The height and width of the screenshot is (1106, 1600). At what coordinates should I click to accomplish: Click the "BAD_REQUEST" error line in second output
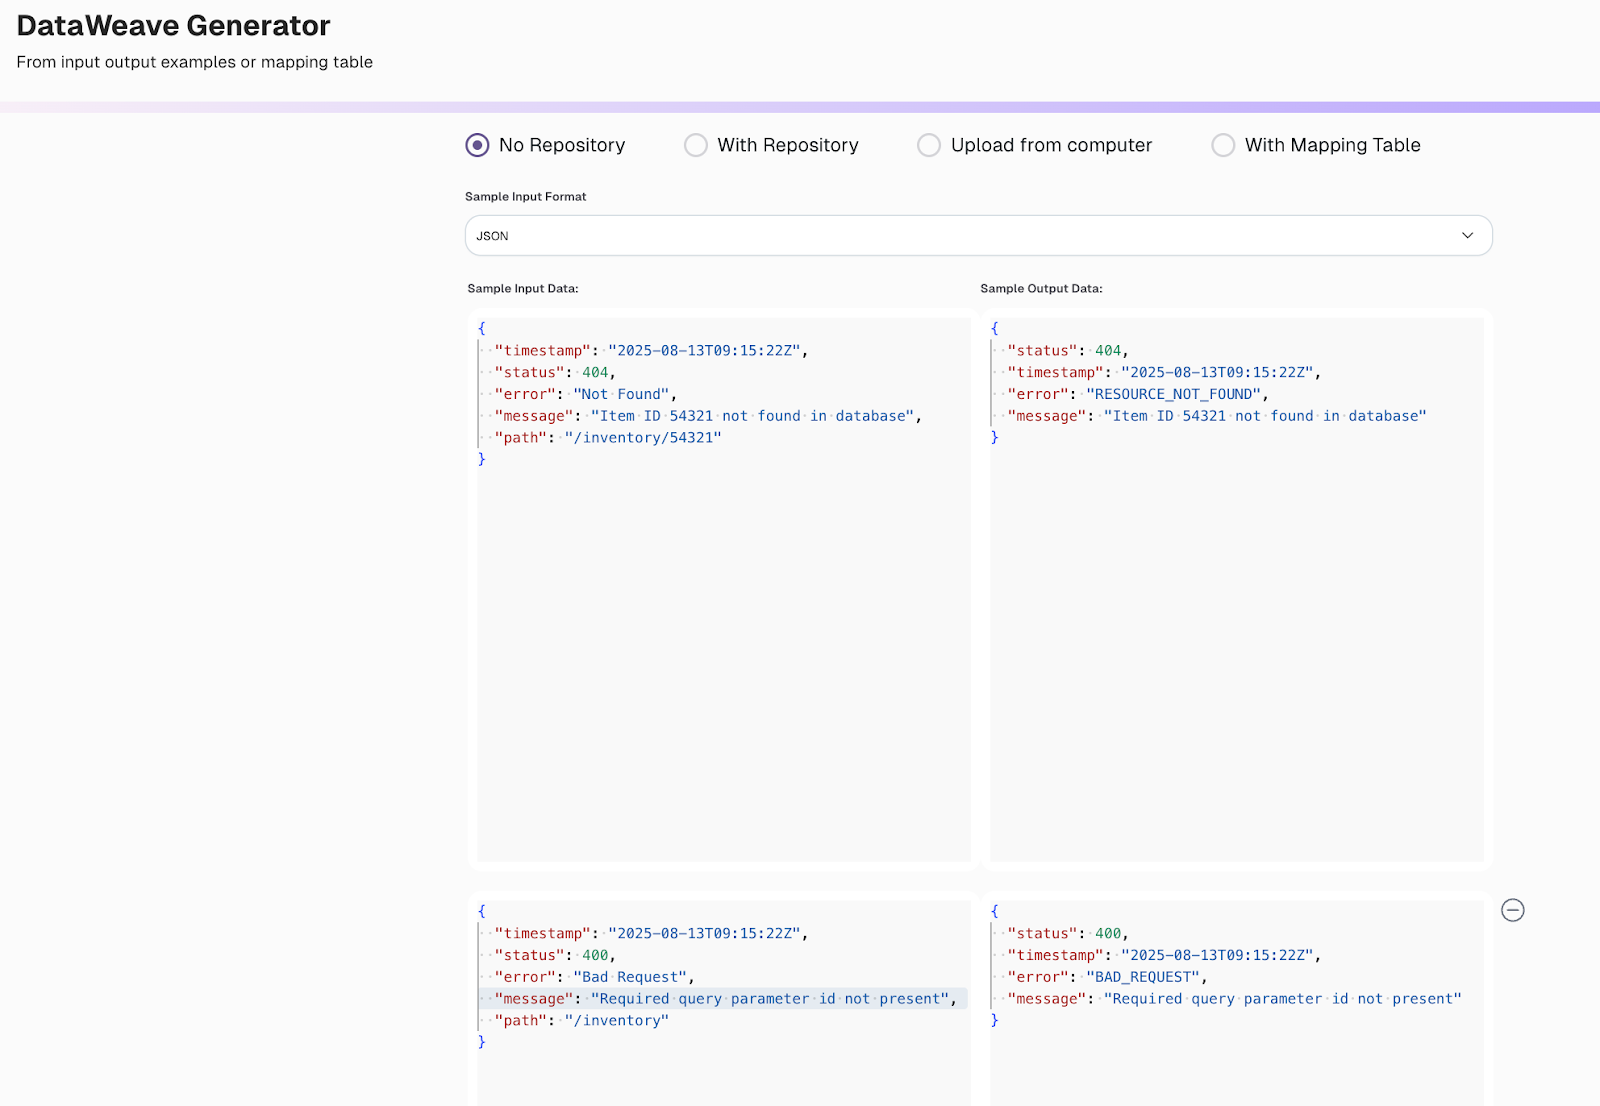pyautogui.click(x=1107, y=977)
